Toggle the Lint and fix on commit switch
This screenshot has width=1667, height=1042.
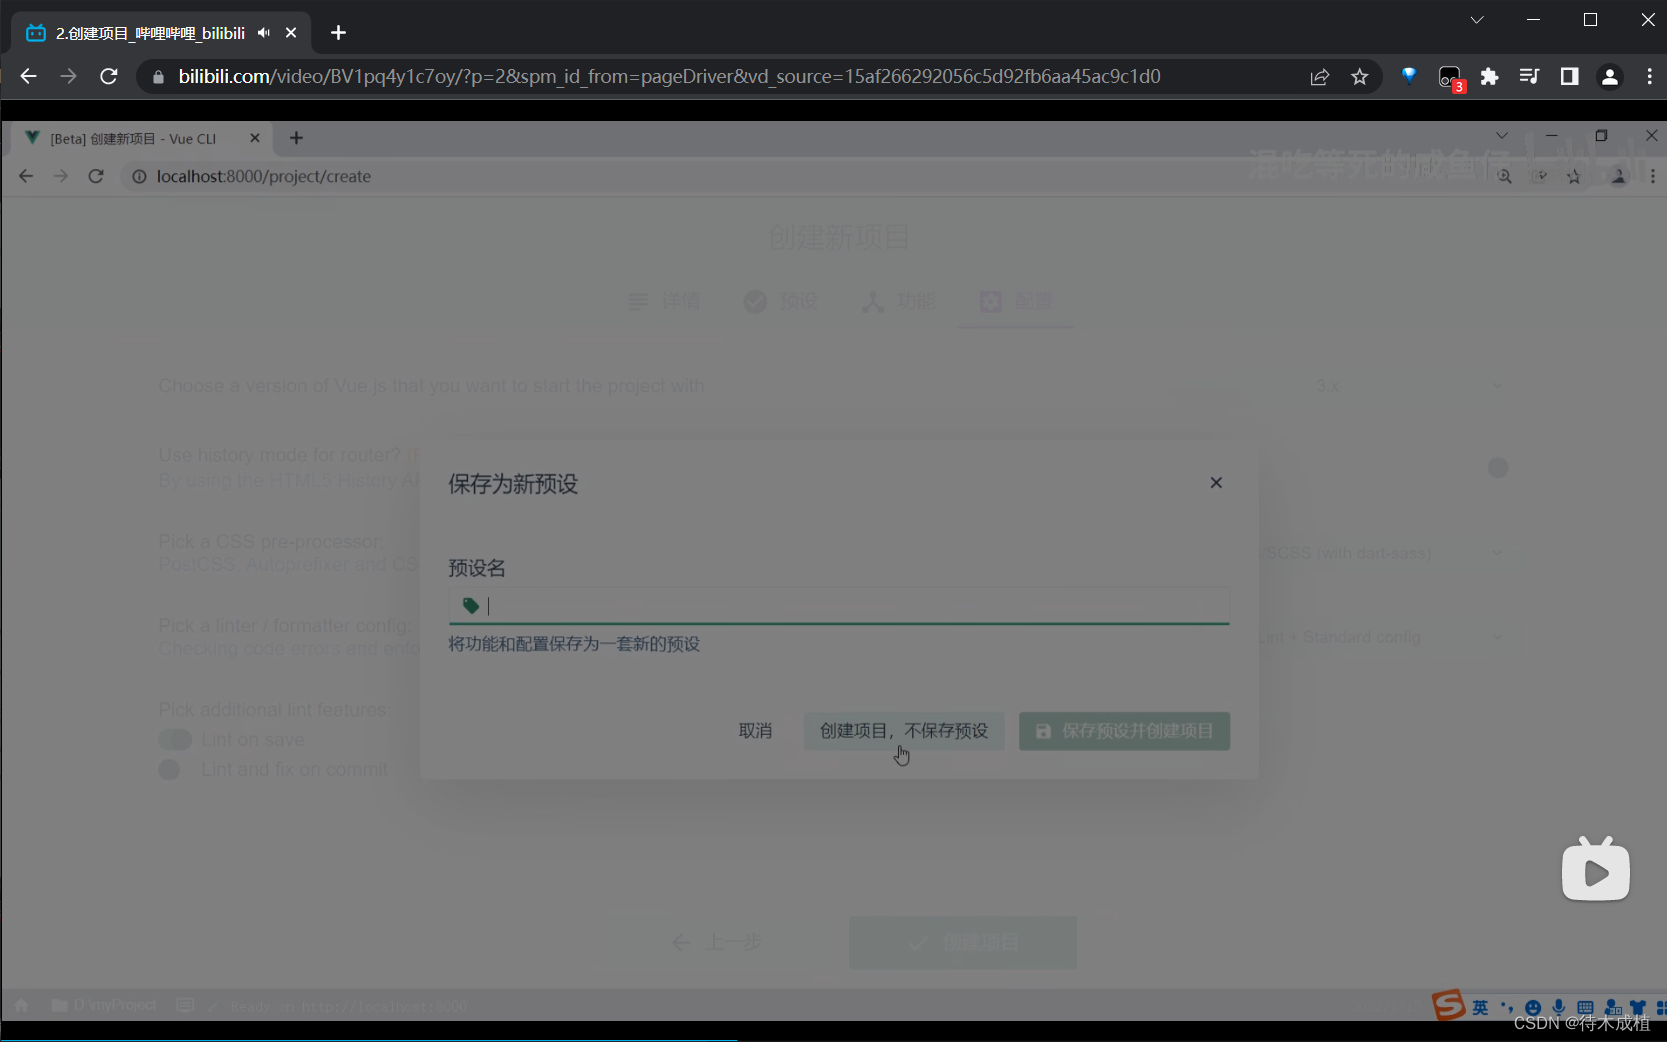click(170, 770)
